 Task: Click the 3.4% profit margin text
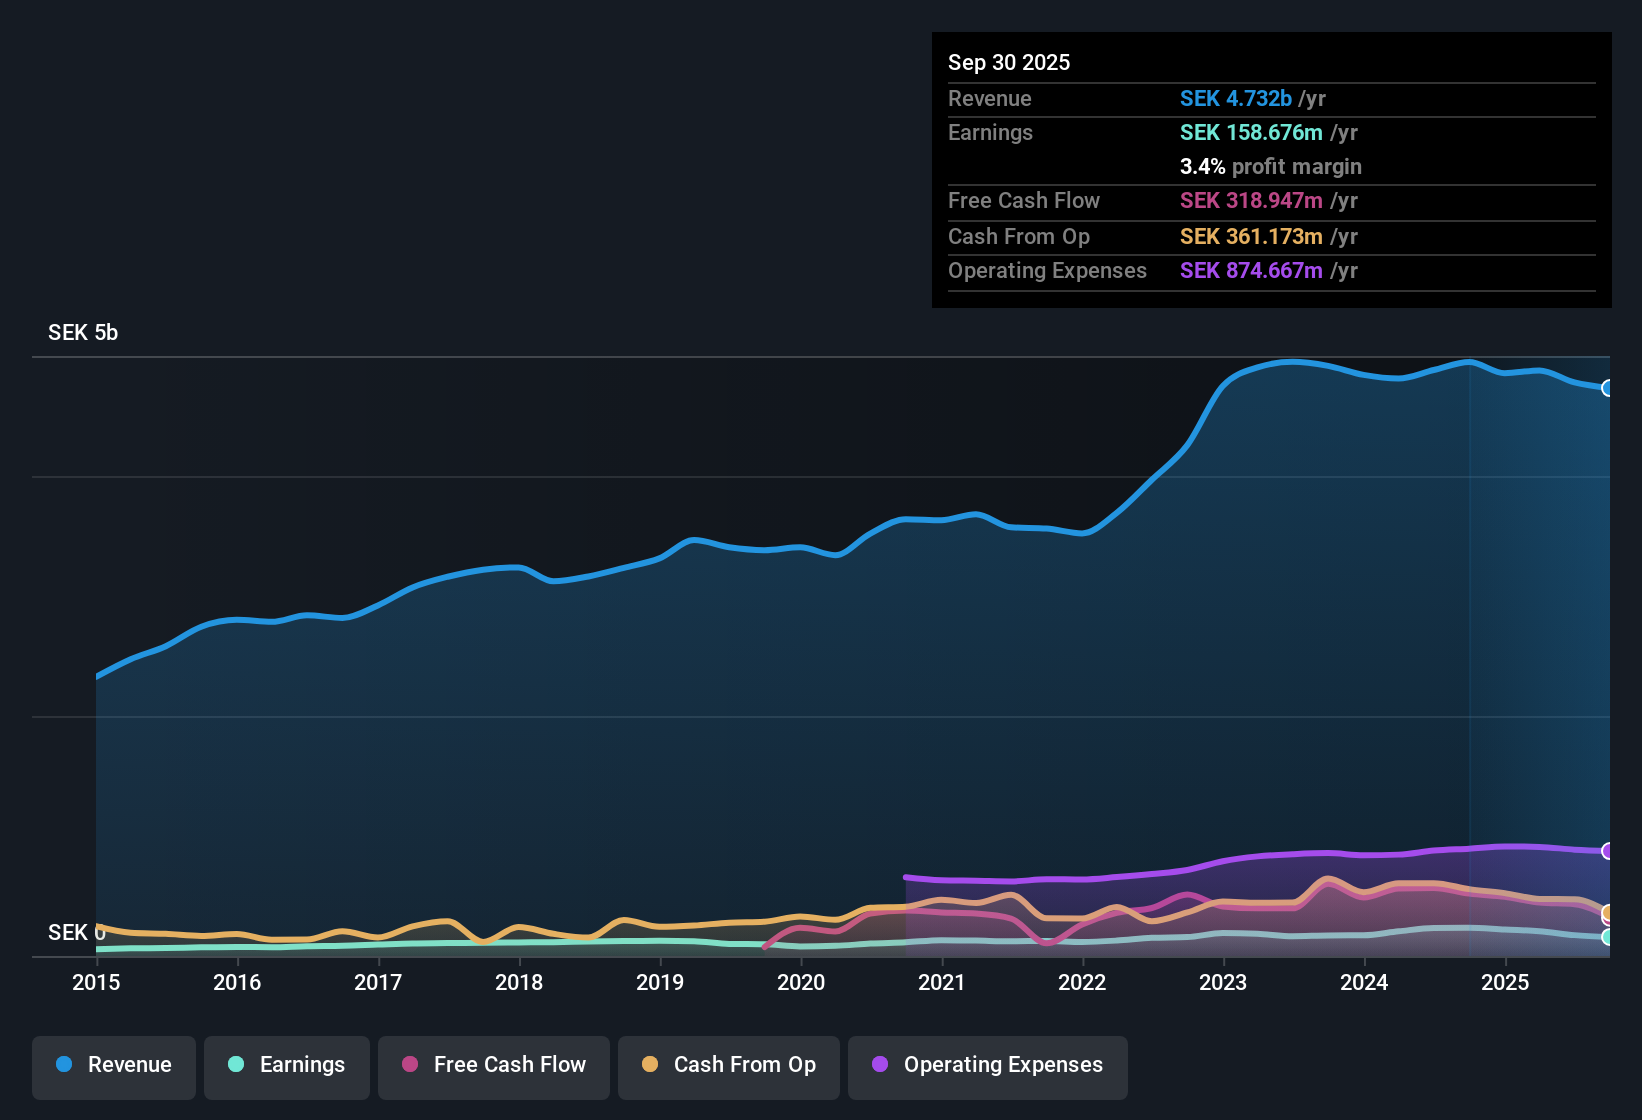tap(1271, 167)
